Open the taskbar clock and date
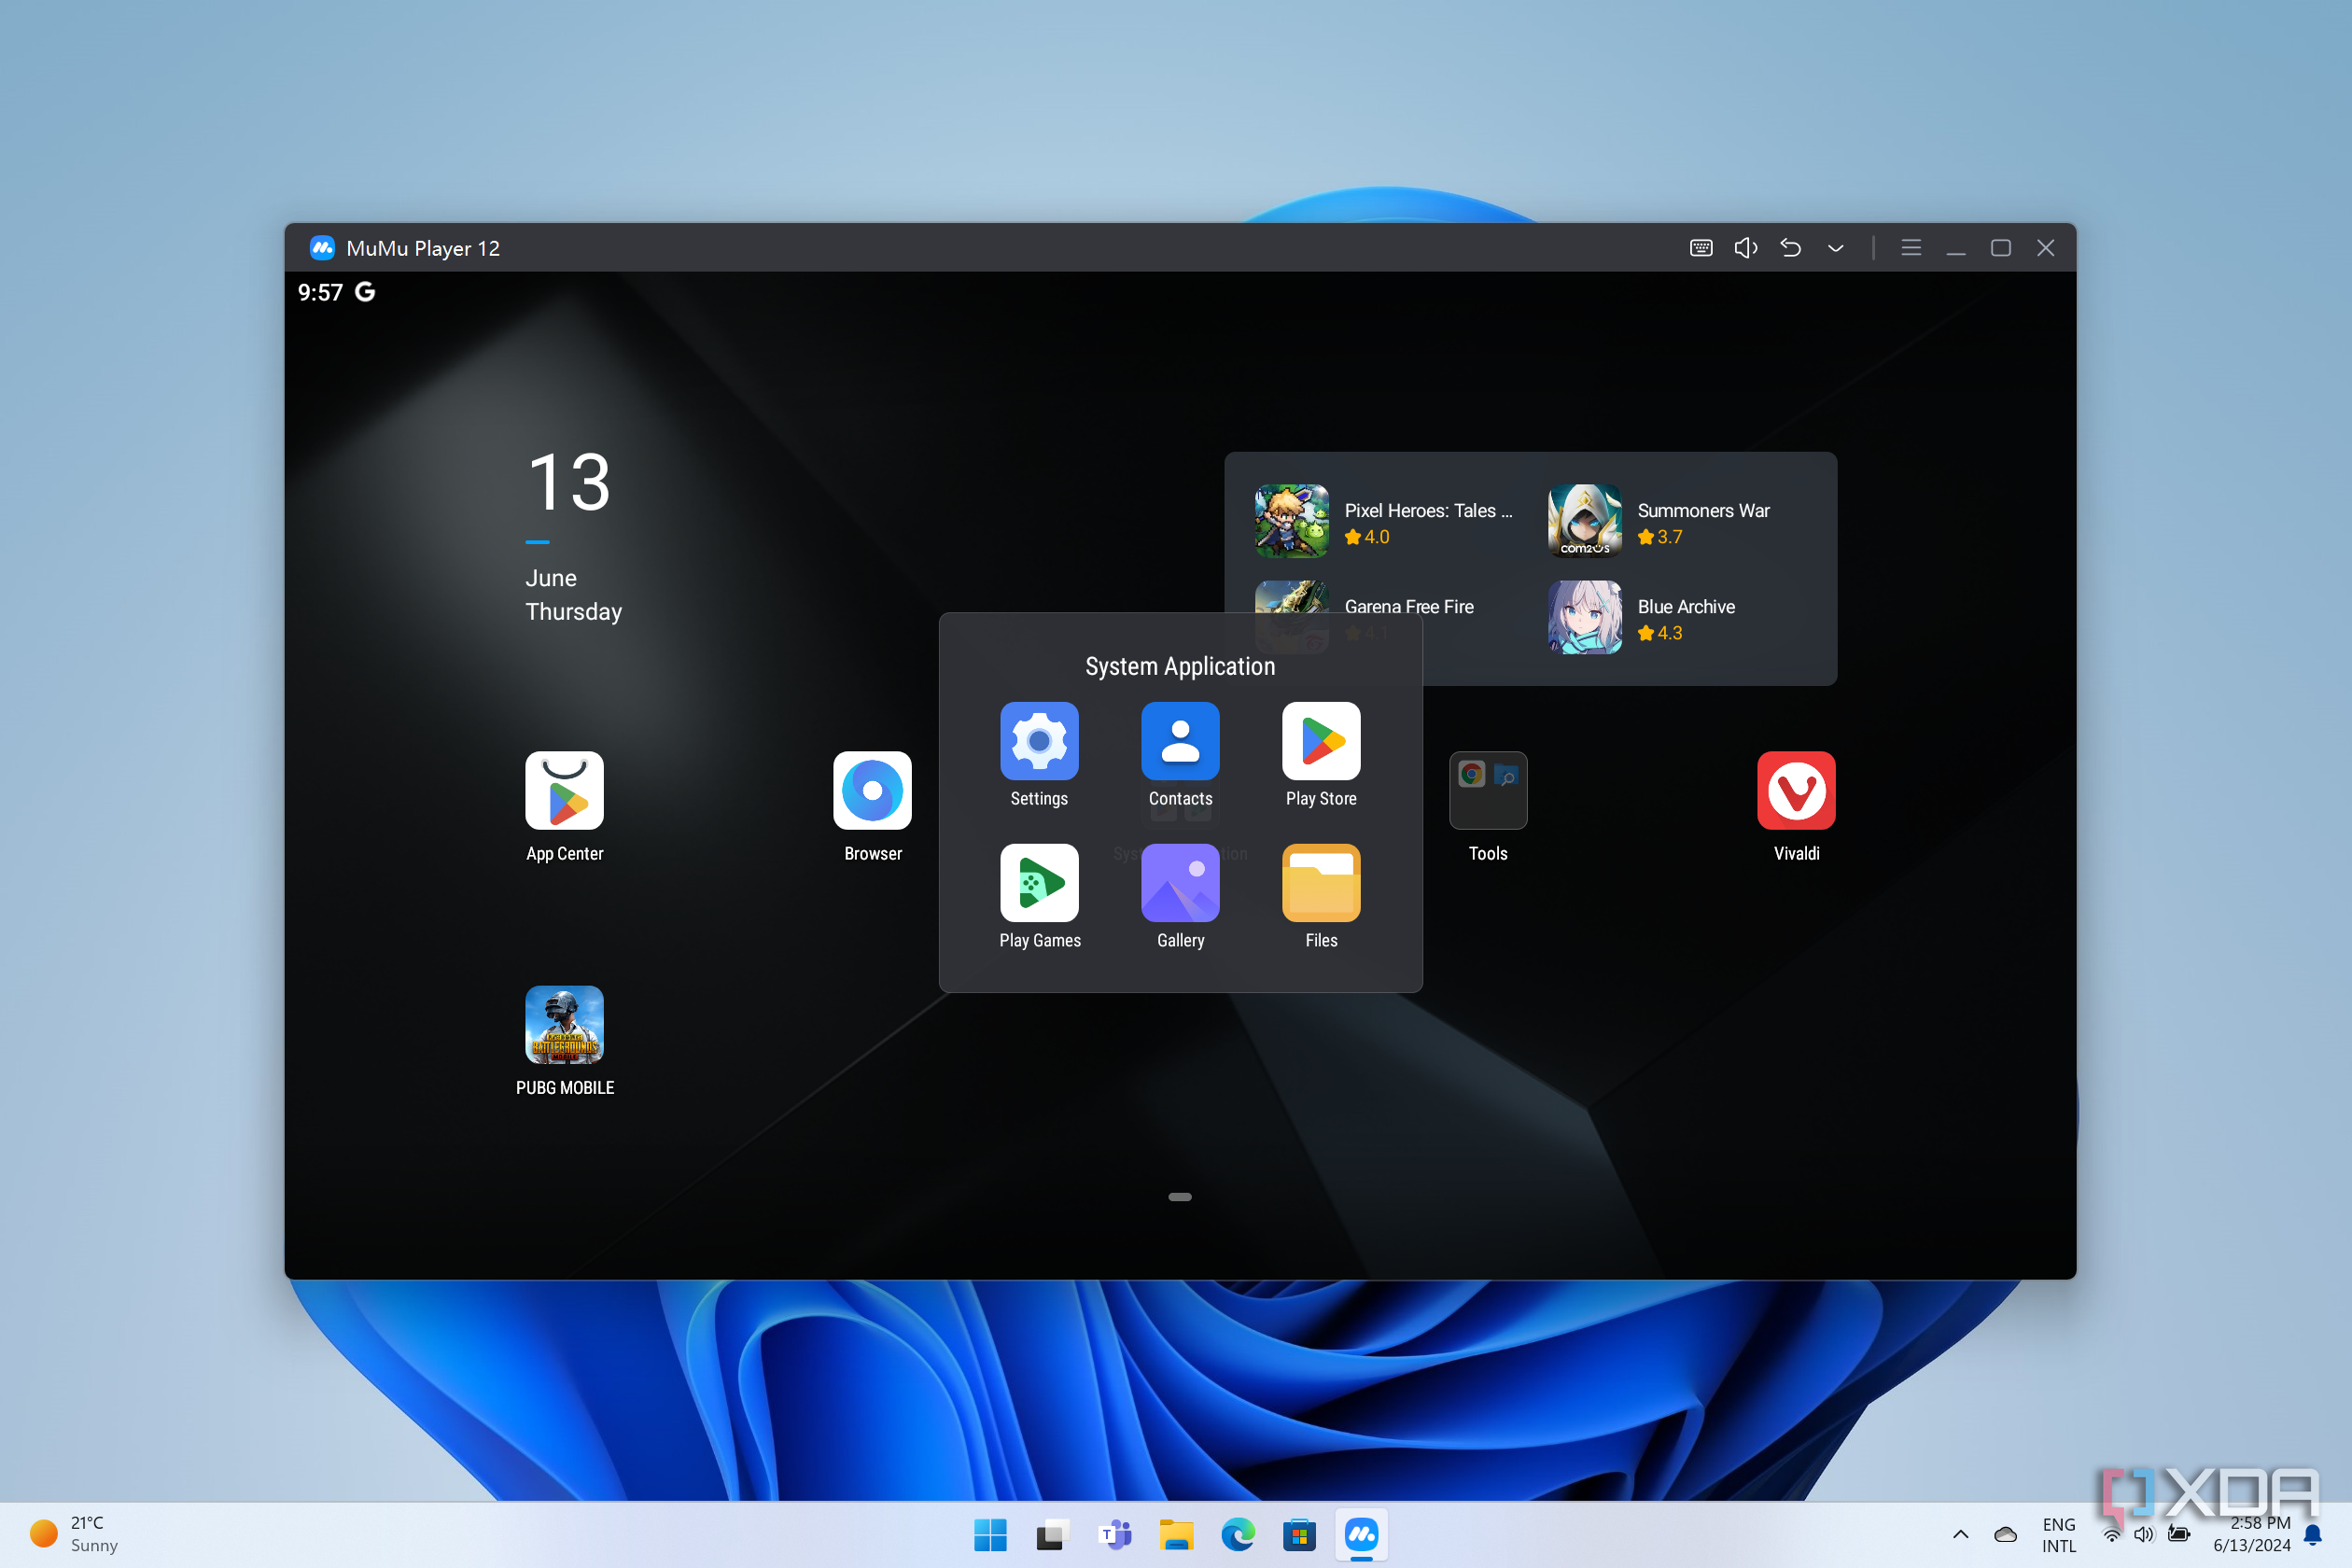2352x1568 pixels. [x=2251, y=1535]
